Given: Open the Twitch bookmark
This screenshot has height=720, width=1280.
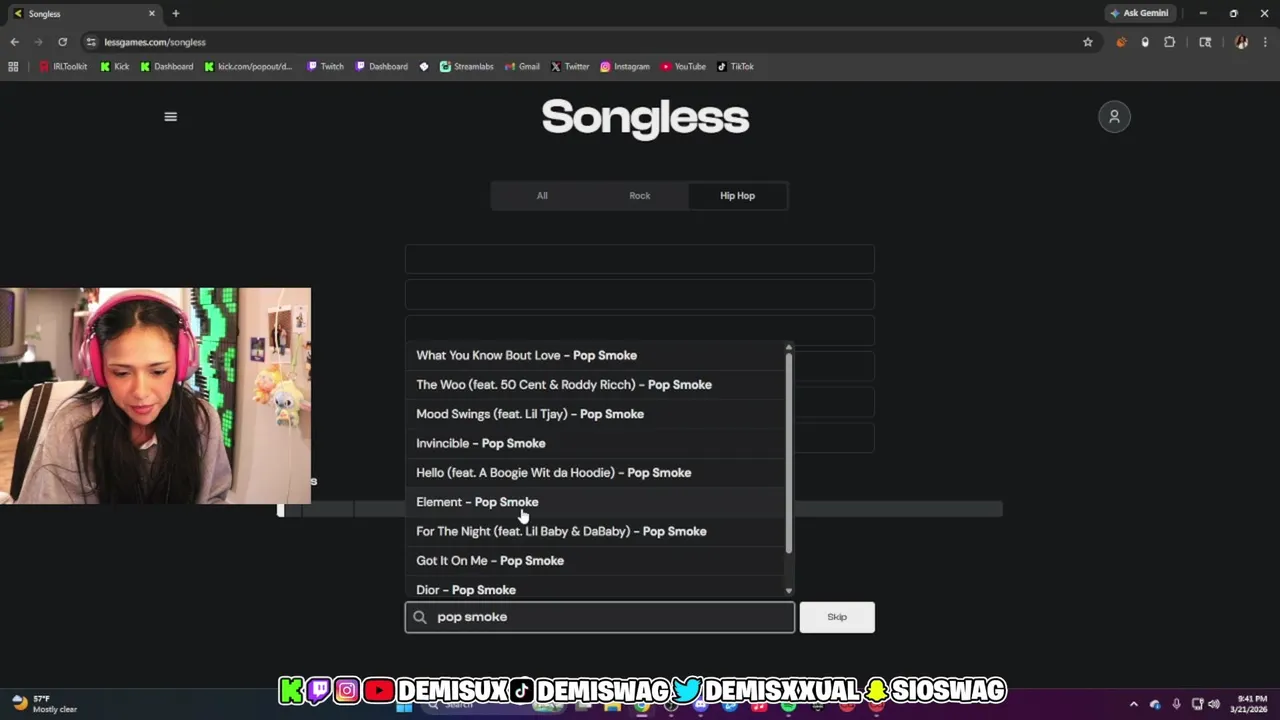Looking at the screenshot, I should click(x=325, y=67).
